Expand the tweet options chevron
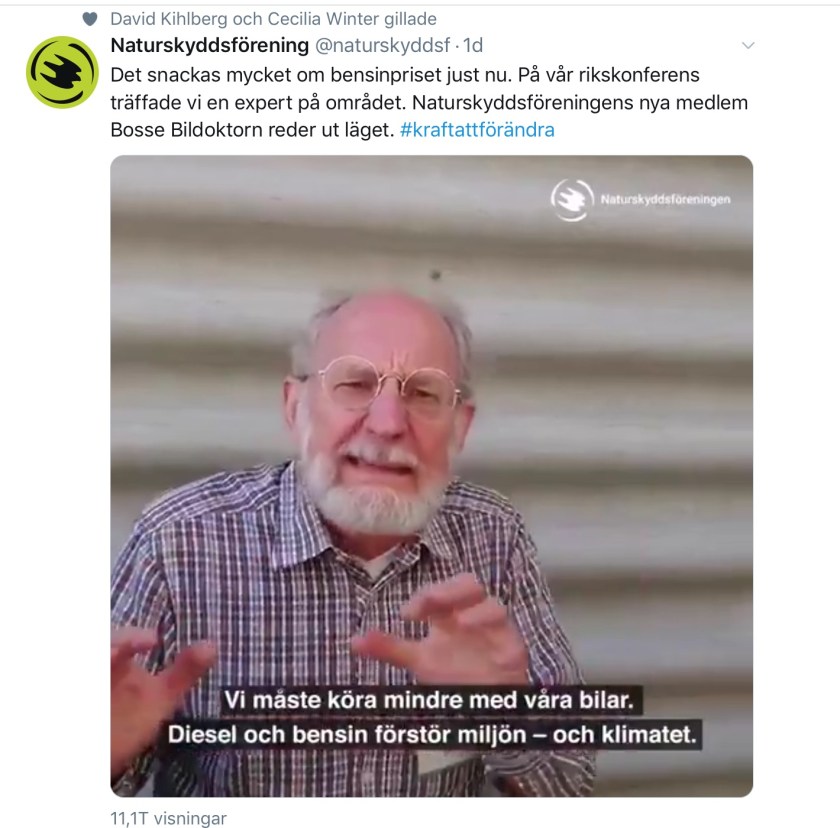The width and height of the screenshot is (840, 828). point(748,46)
